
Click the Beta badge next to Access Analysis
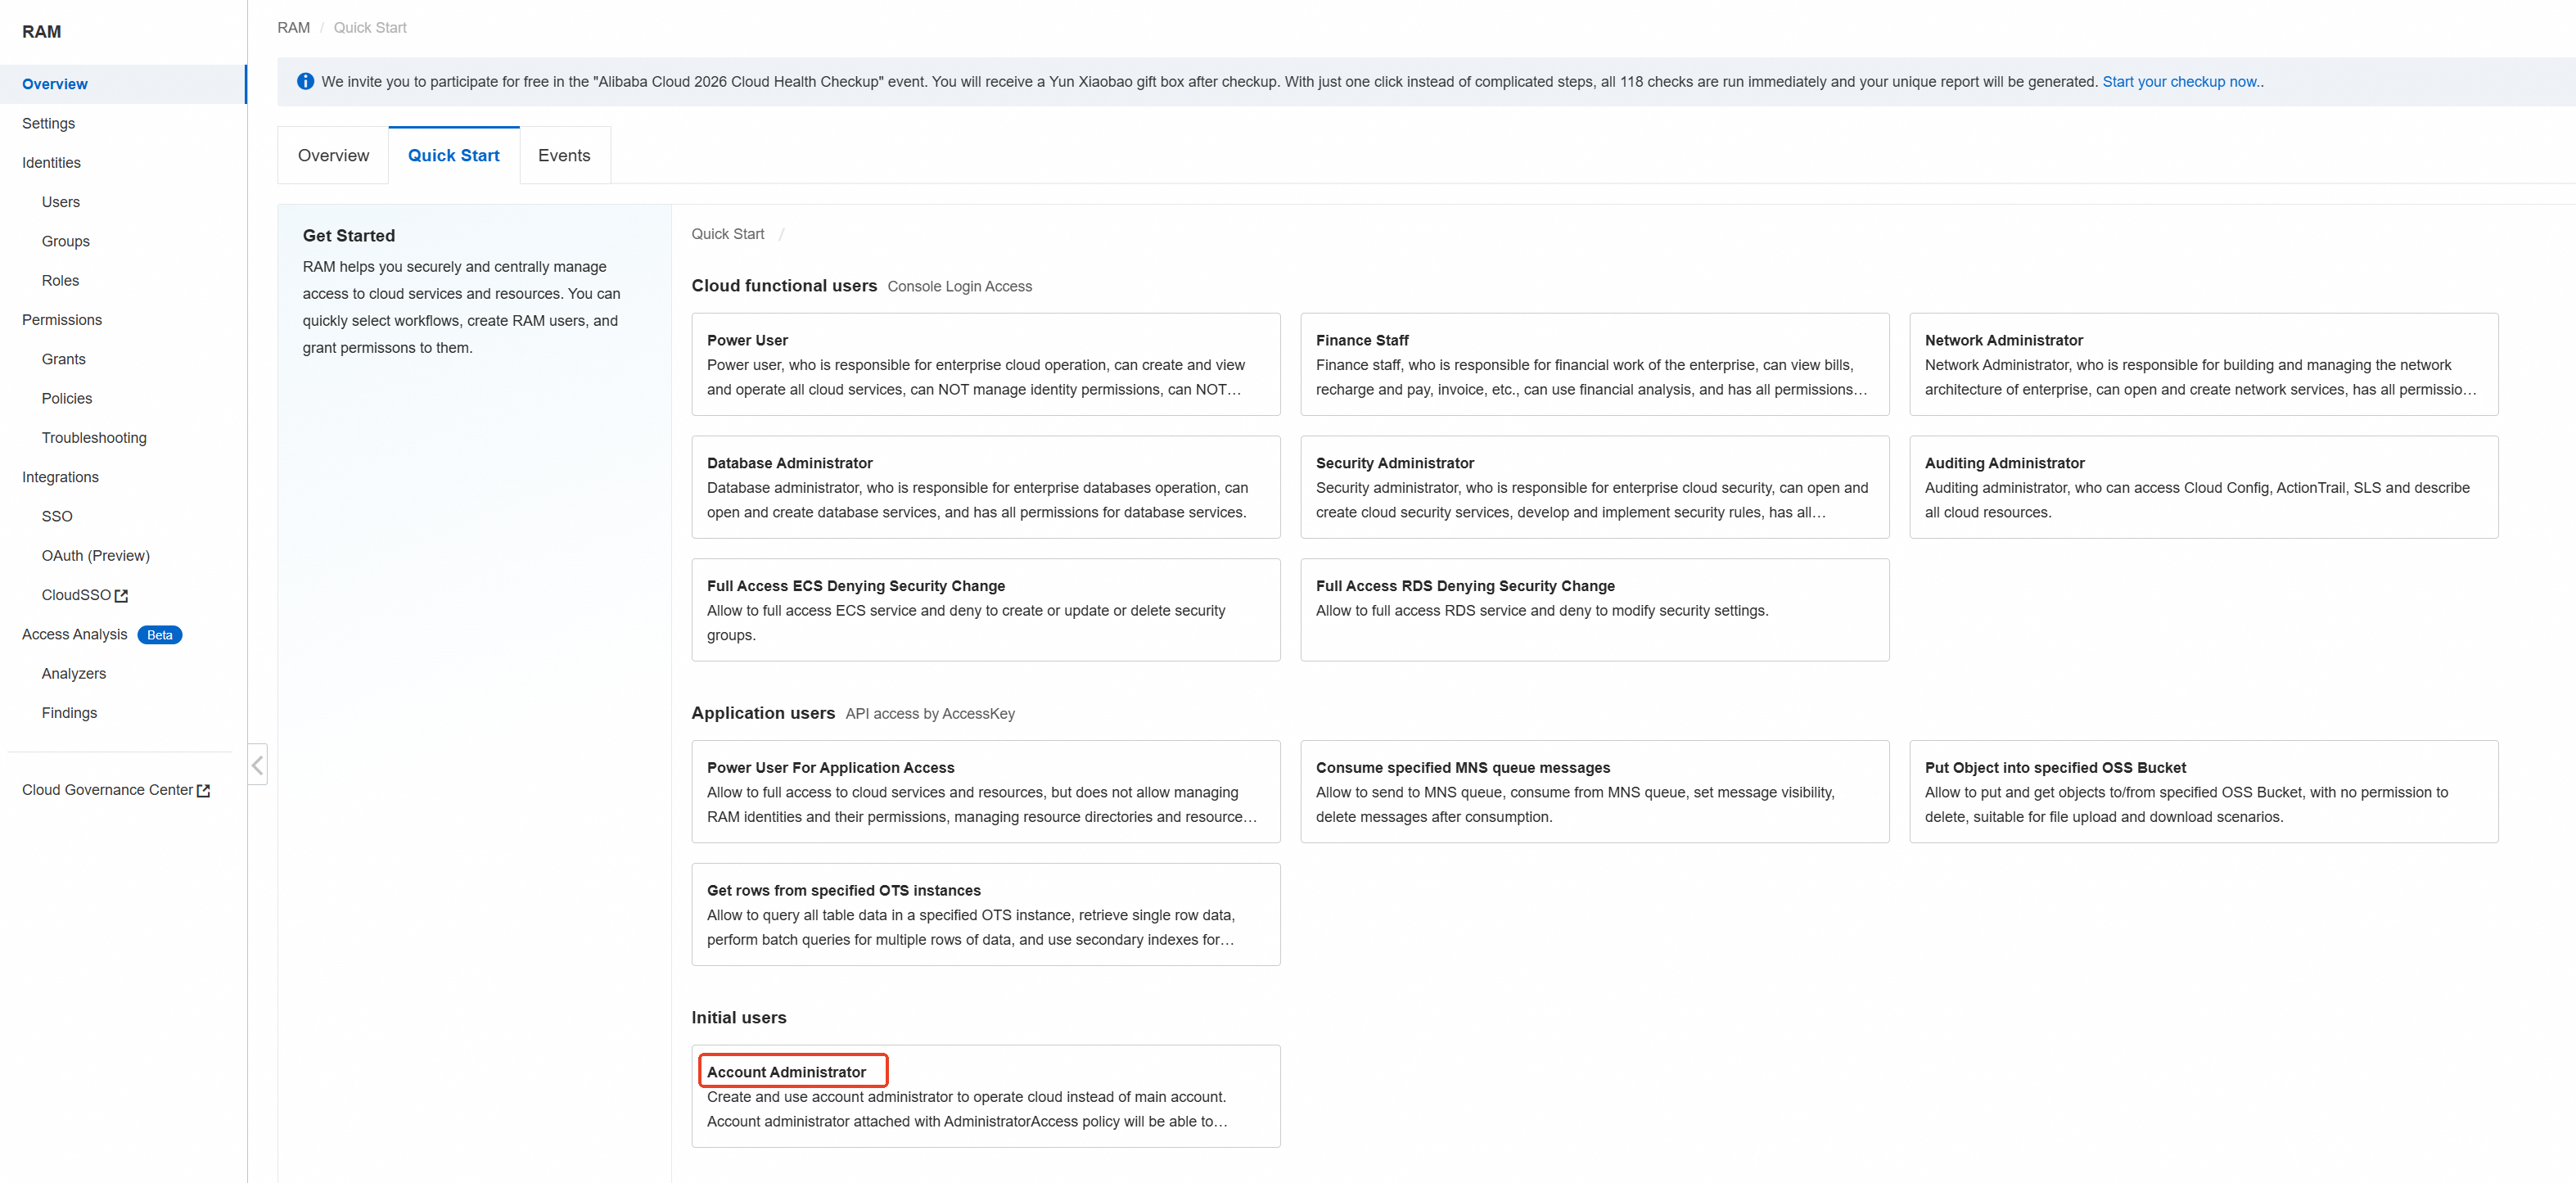click(x=159, y=635)
